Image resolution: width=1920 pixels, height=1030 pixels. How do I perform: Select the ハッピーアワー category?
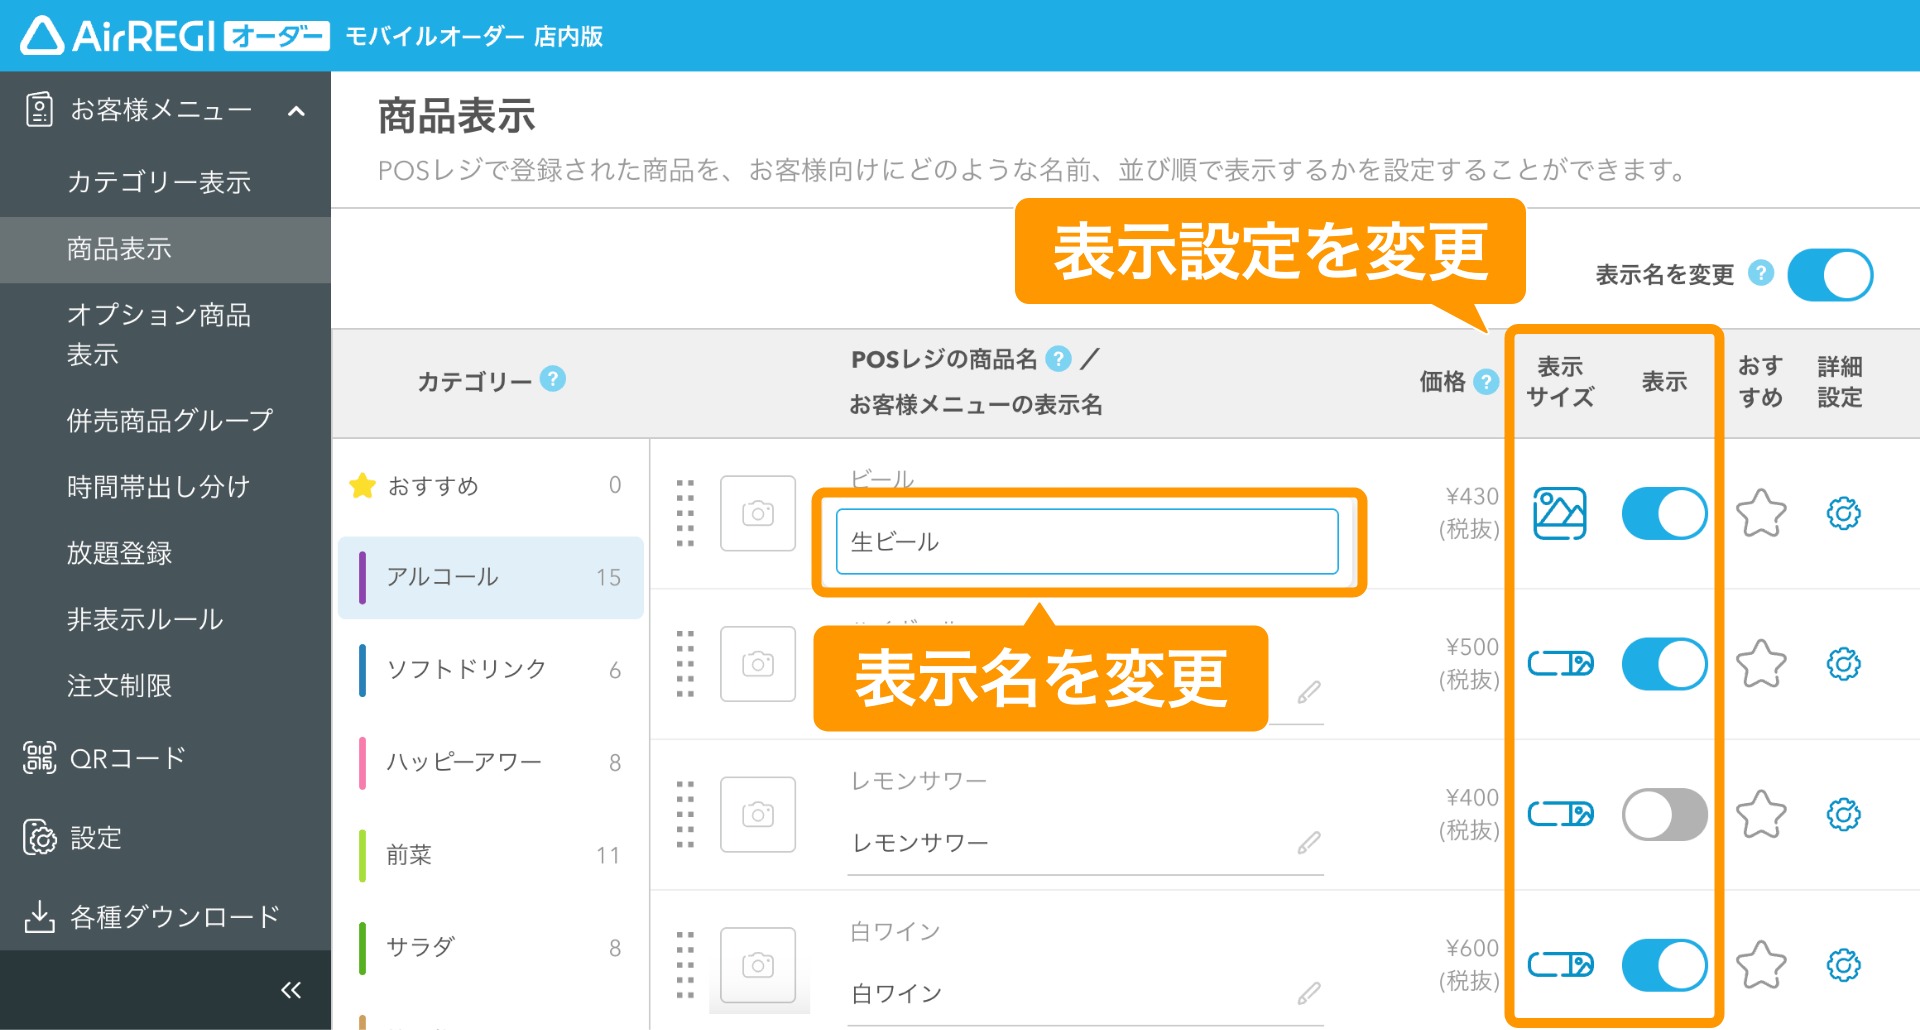coord(490,762)
